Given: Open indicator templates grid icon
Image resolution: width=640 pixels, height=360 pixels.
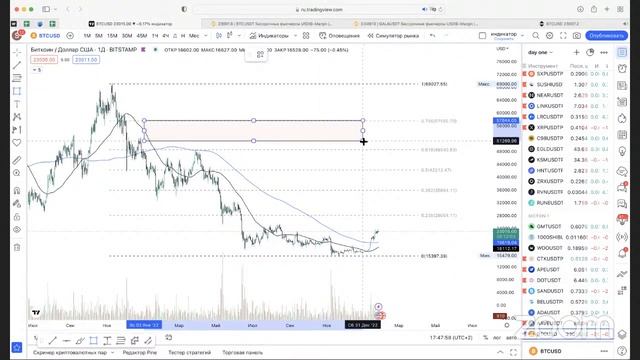Looking at the screenshot, I should [306, 36].
